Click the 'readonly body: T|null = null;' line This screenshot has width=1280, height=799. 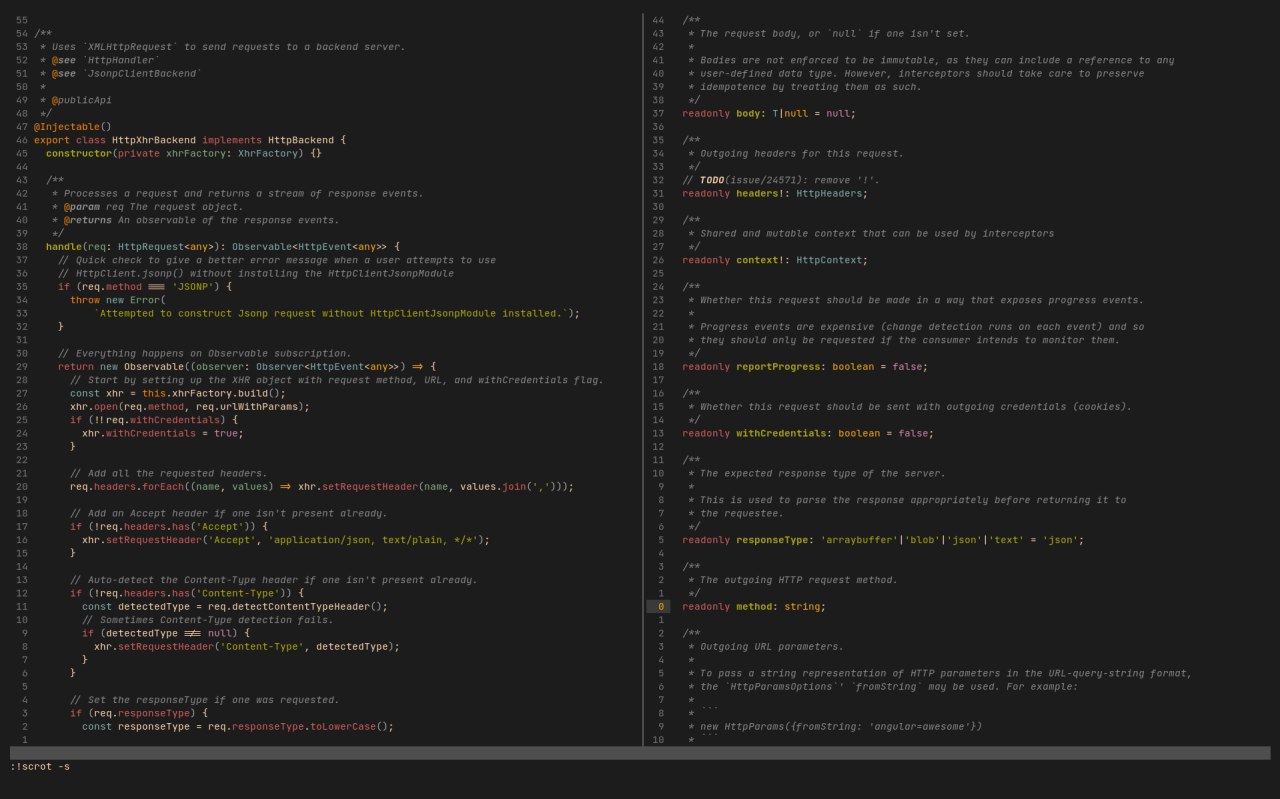pos(769,113)
